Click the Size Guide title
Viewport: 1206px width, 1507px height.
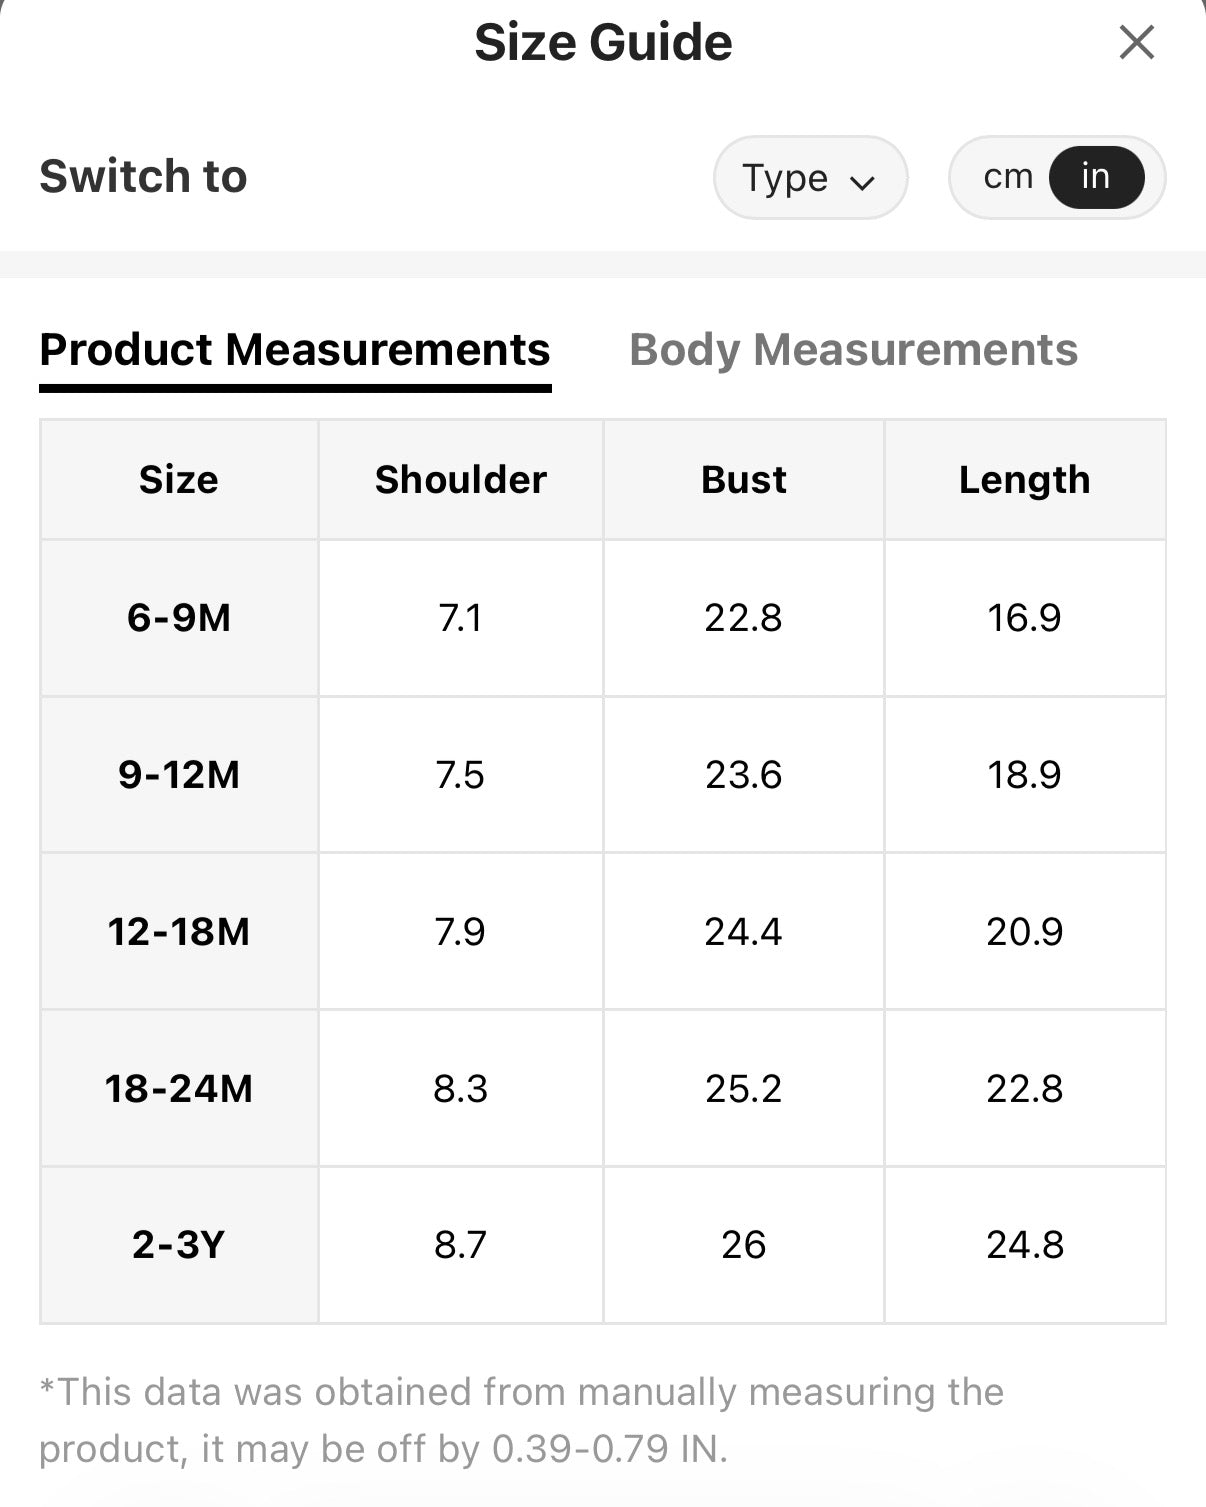pyautogui.click(x=603, y=43)
